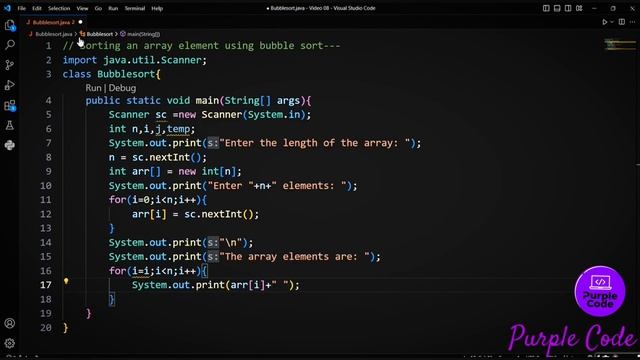Viewport: 640px width, 360px height.
Task: Click 'arr[i]' on line 12
Action: point(149,214)
